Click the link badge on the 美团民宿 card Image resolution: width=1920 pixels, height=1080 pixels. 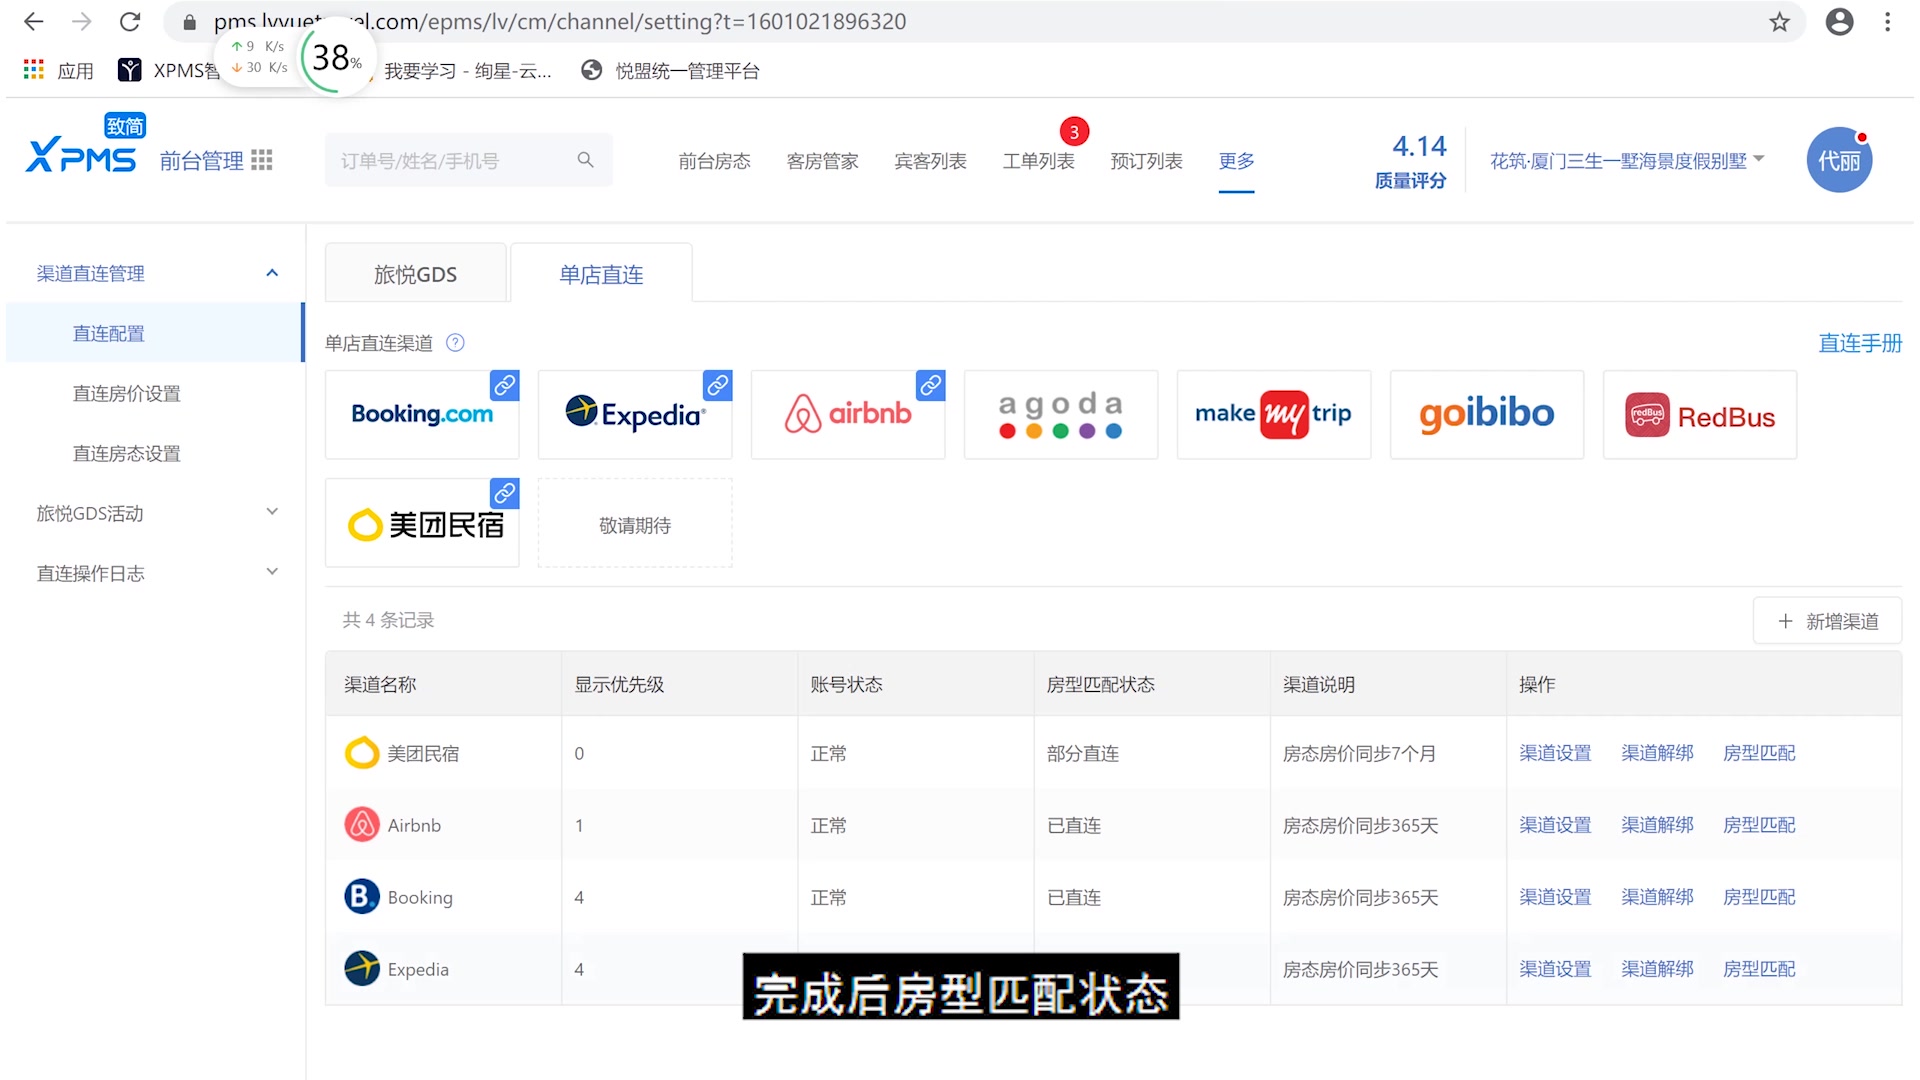(x=505, y=493)
